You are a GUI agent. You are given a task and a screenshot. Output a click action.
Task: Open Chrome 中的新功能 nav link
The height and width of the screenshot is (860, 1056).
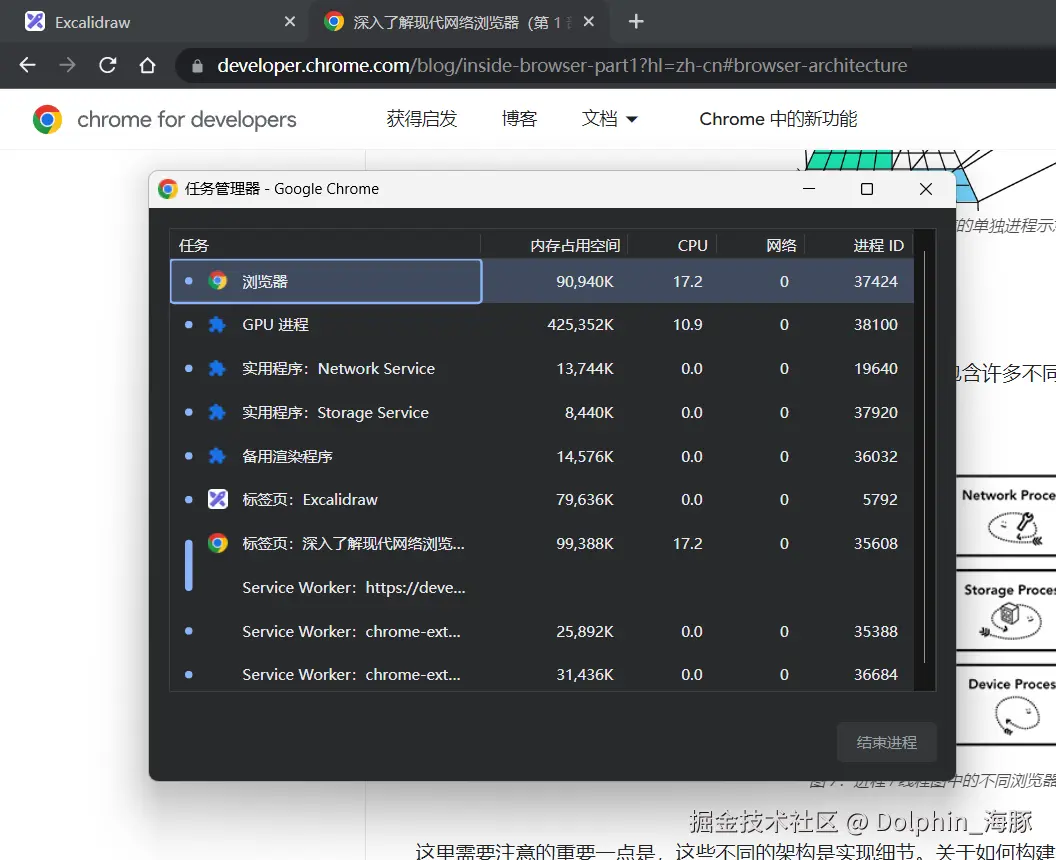pyautogui.click(x=778, y=119)
